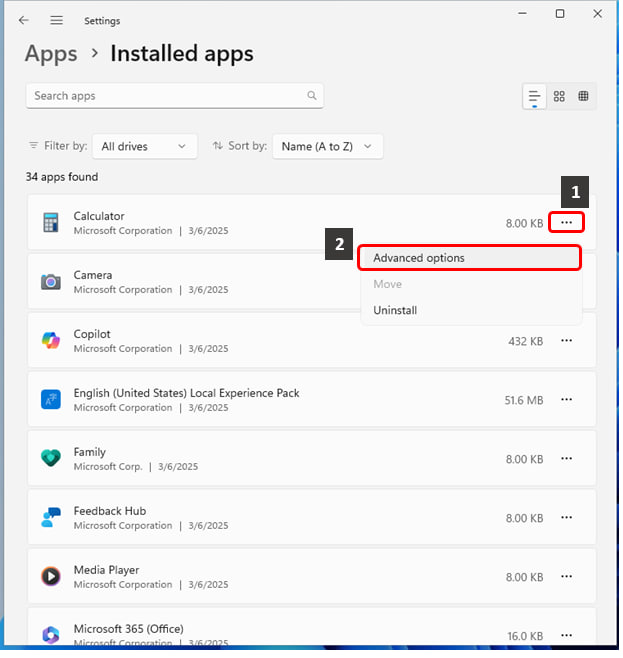Close the Settings window
Image resolution: width=623 pixels, height=658 pixels.
coord(597,14)
